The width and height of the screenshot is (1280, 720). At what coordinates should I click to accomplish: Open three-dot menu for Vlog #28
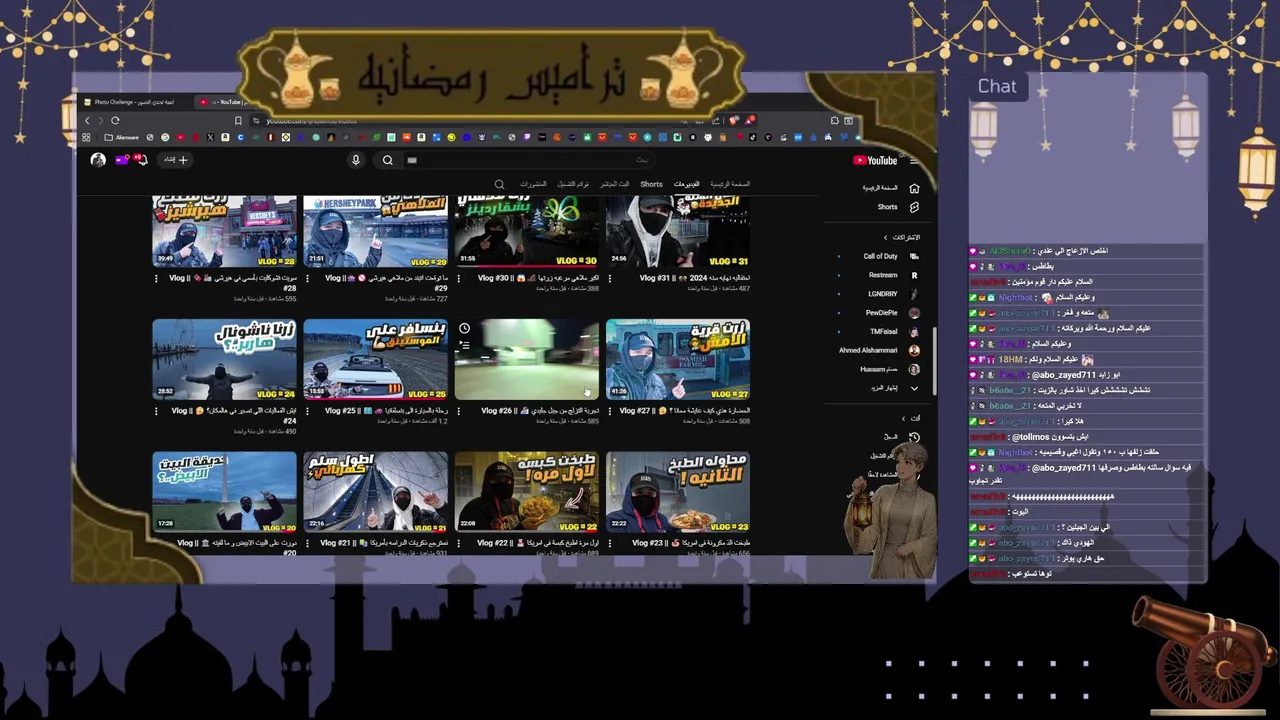coord(156,278)
